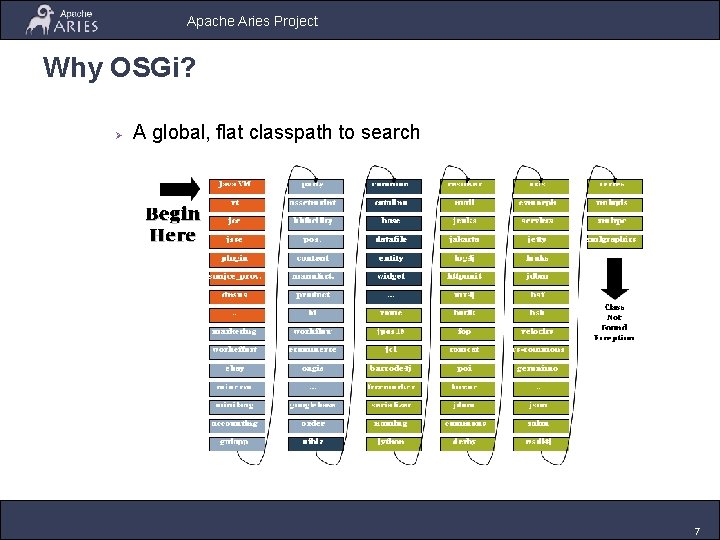Select the 'order' box
Image resolution: width=720 pixels, height=540 pixels.
316,425
